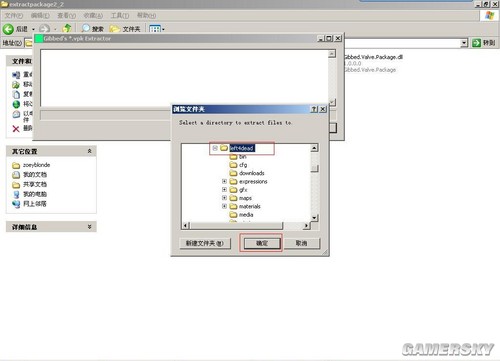500x361 pixels.
Task: Open the address bar dropdown arrow
Action: coord(464,43)
